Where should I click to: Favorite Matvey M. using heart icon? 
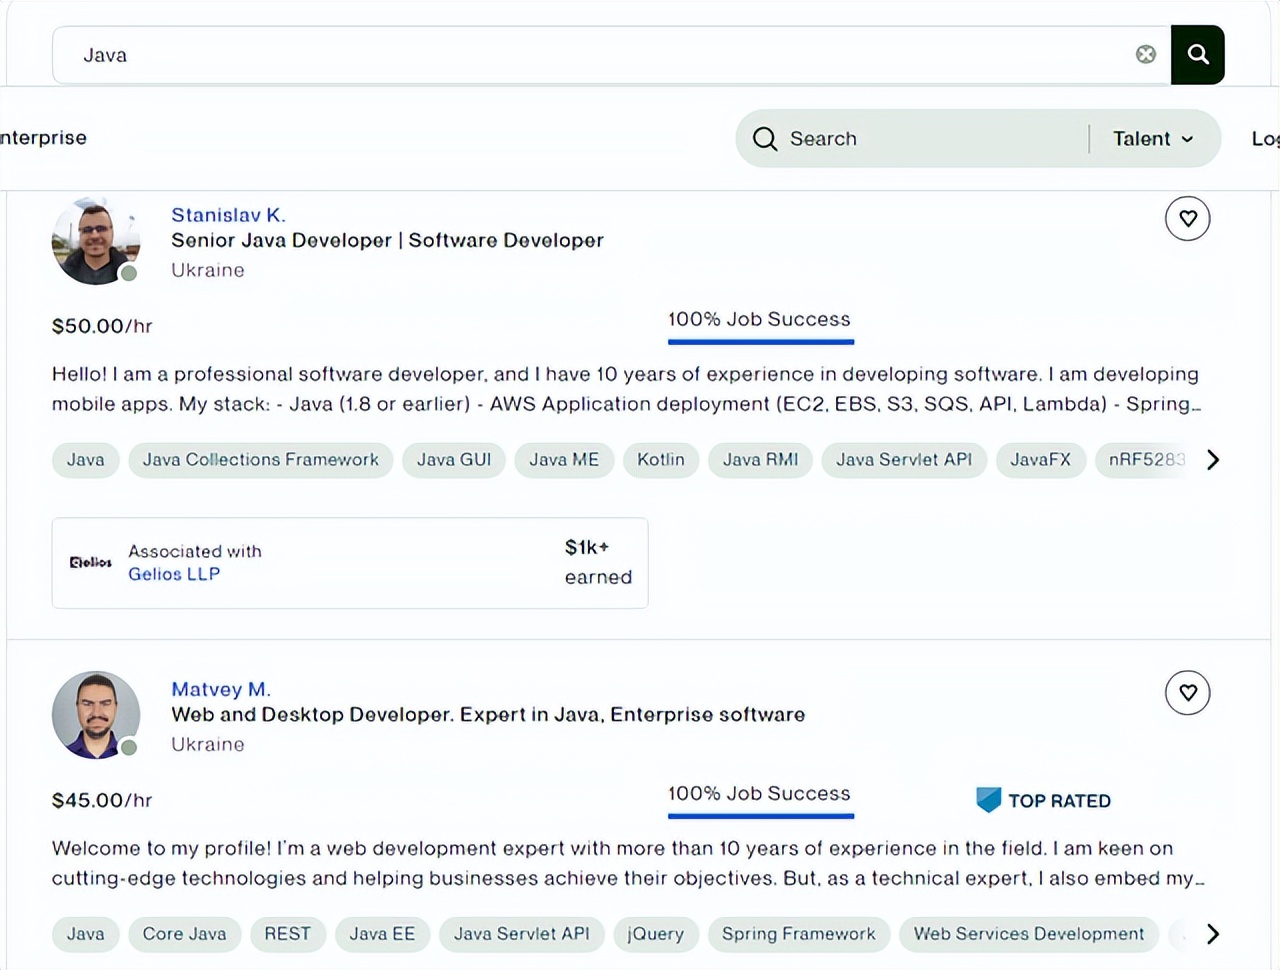pyautogui.click(x=1187, y=693)
